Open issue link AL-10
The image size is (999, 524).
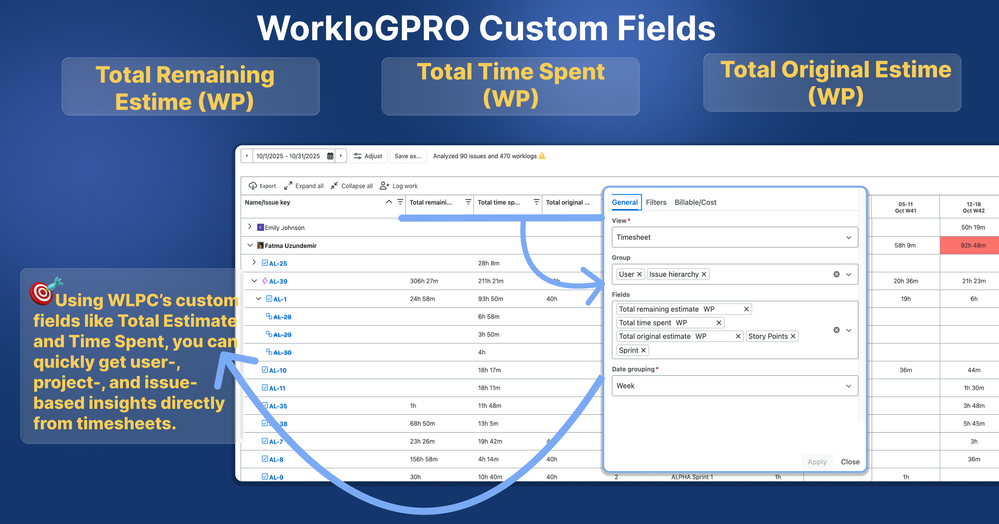pyautogui.click(x=278, y=370)
